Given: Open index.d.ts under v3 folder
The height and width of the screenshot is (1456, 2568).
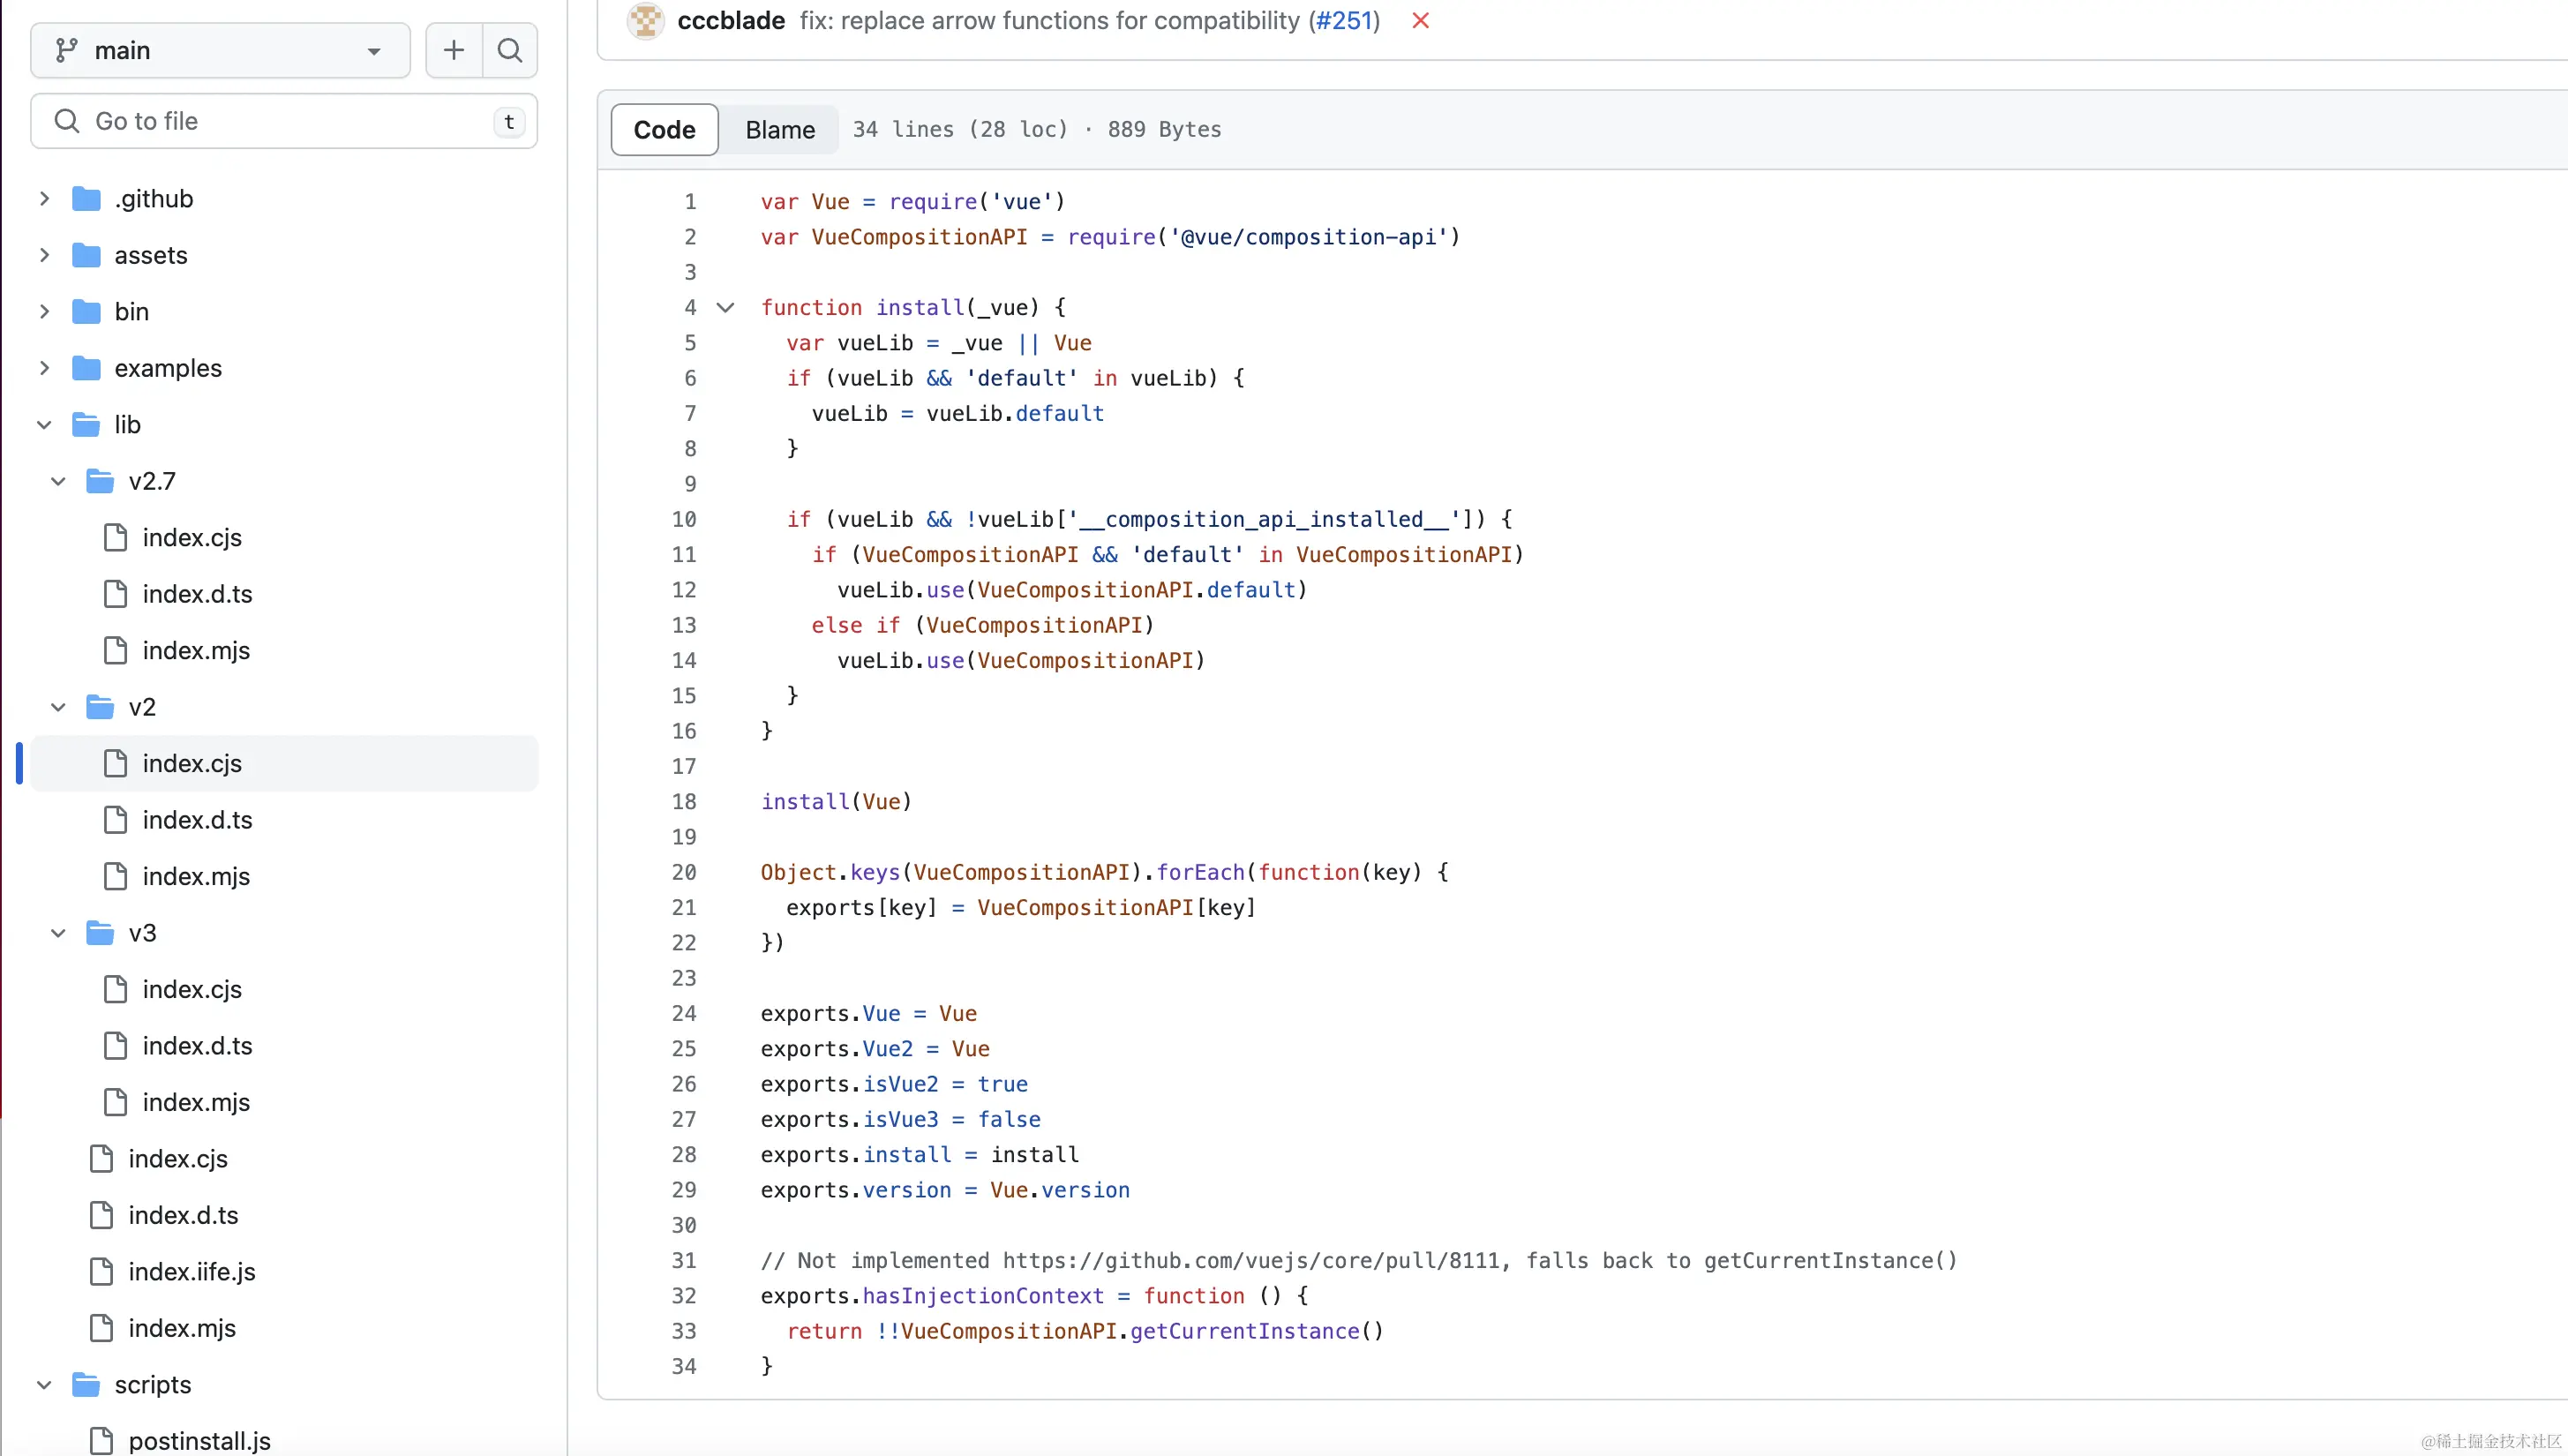Looking at the screenshot, I should 197,1045.
